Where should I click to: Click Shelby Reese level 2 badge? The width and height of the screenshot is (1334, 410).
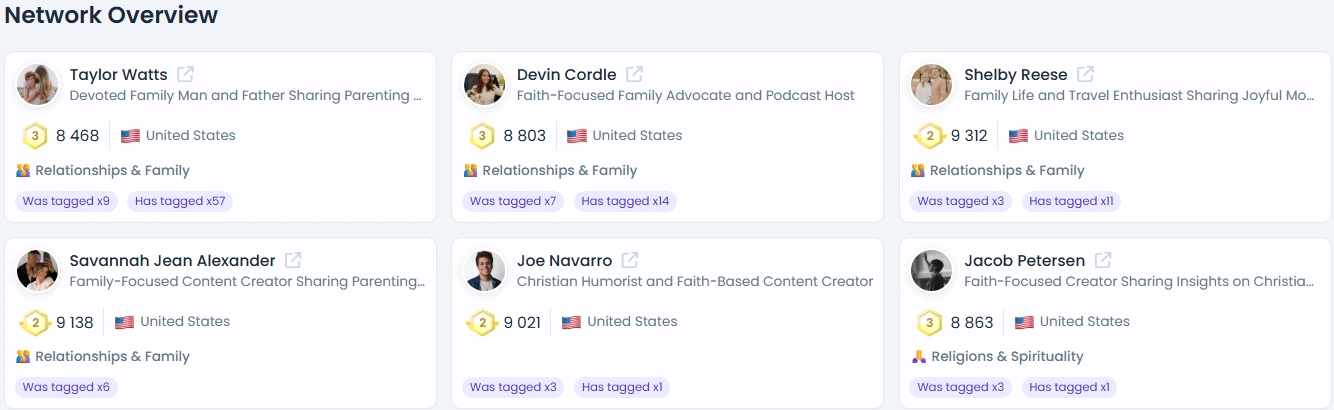pyautogui.click(x=929, y=136)
